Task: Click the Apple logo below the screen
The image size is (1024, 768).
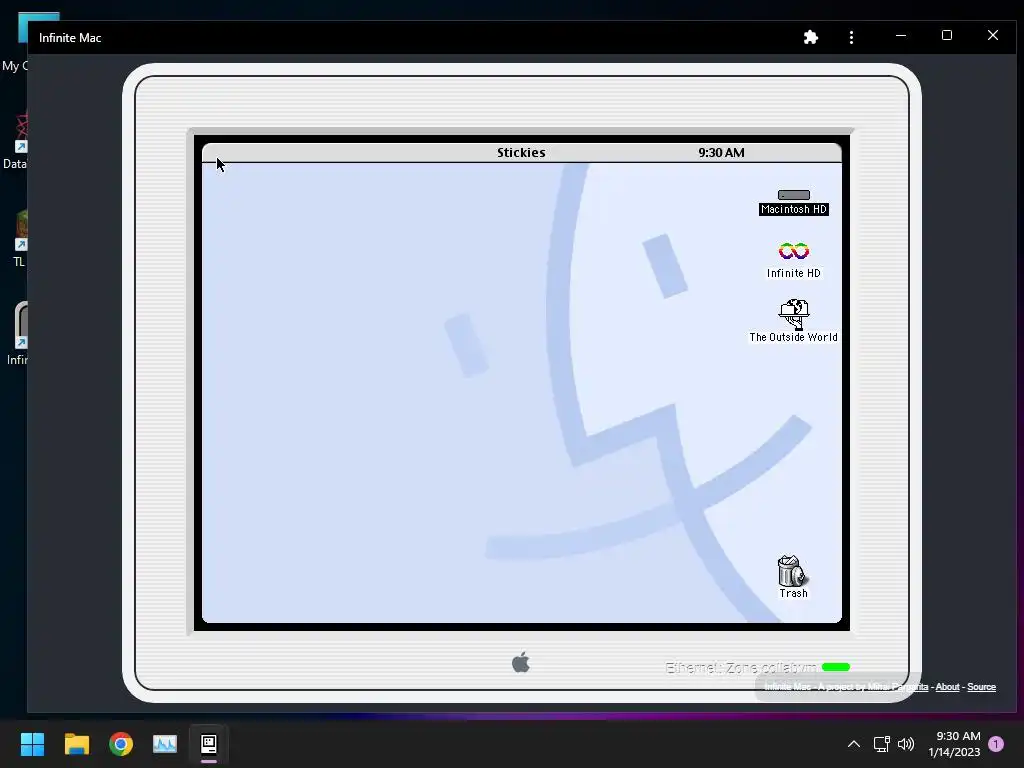Action: click(x=521, y=662)
